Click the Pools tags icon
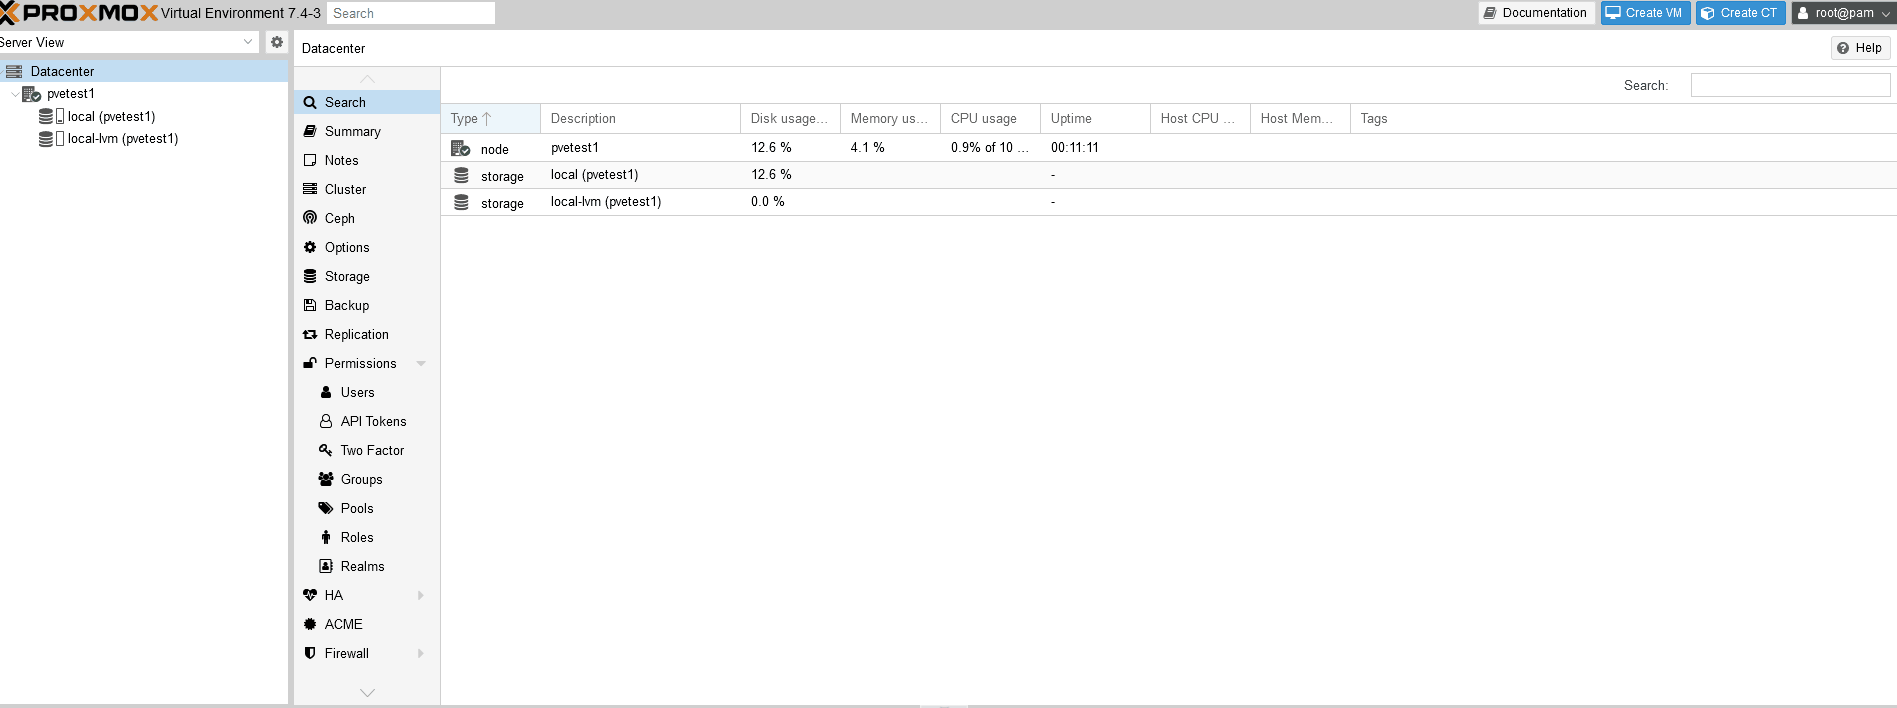The height and width of the screenshot is (708, 1897). point(326,508)
